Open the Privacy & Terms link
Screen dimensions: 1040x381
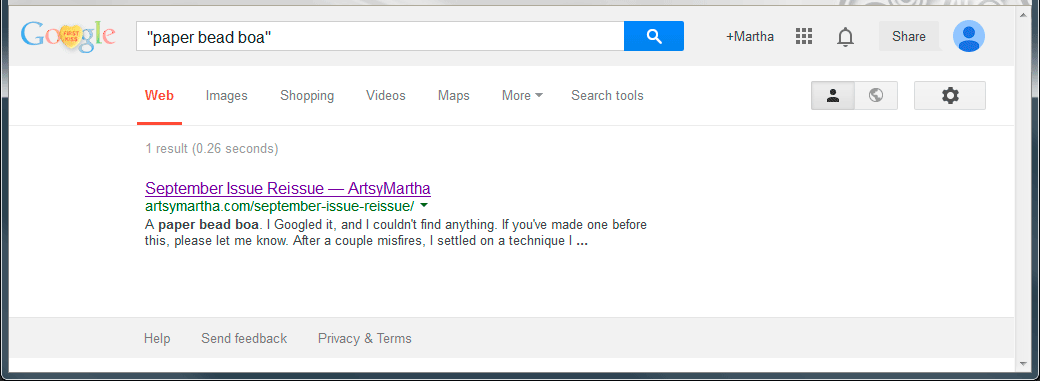coord(365,339)
